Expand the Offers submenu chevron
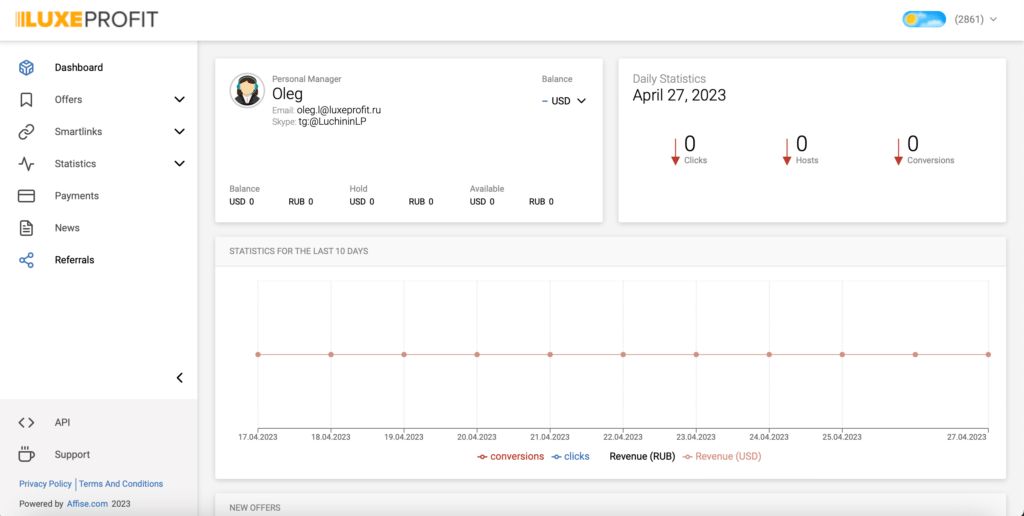The image size is (1024, 516). [180, 100]
